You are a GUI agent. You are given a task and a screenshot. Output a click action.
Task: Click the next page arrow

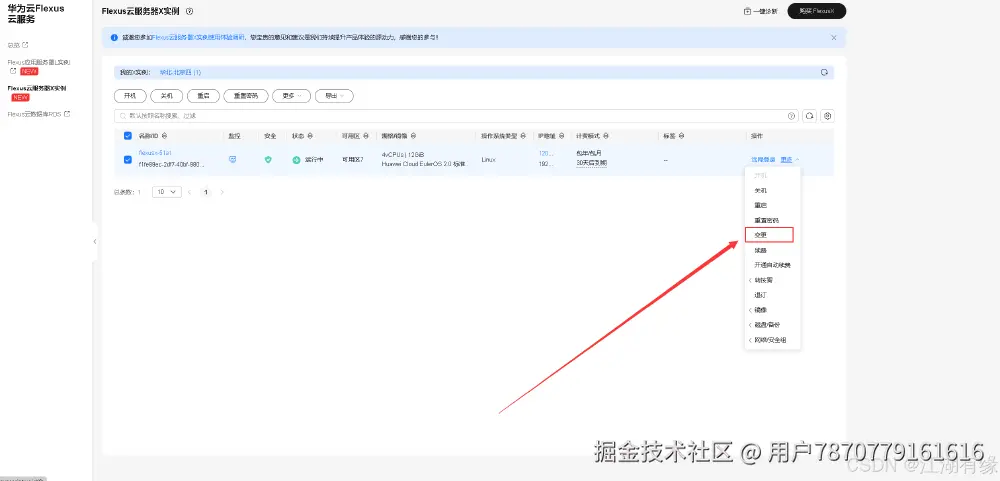[222, 192]
